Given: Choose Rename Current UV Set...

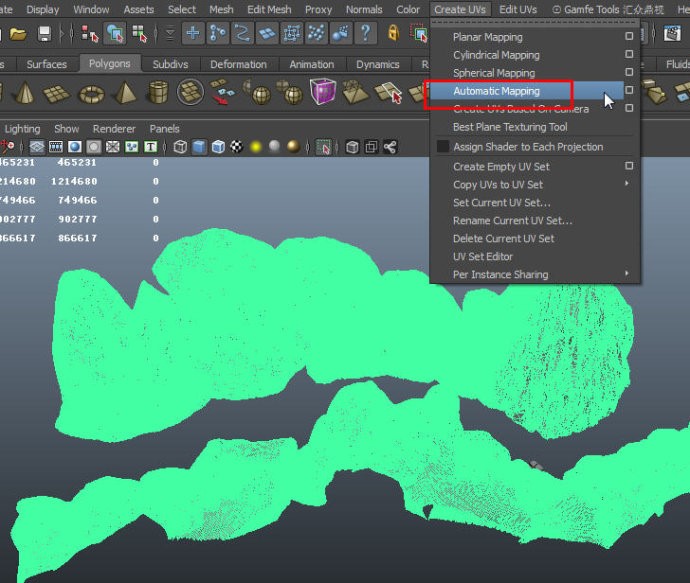Looking at the screenshot, I should 513,221.
